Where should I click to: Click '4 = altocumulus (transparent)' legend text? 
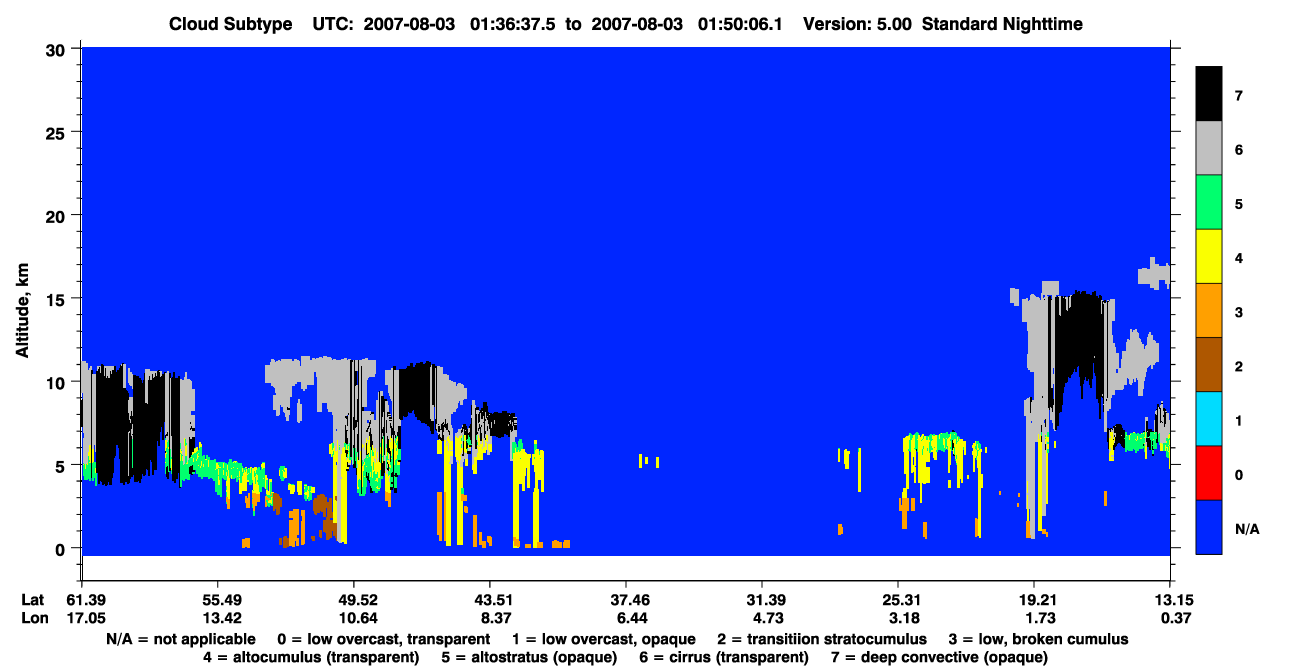(x=311, y=657)
